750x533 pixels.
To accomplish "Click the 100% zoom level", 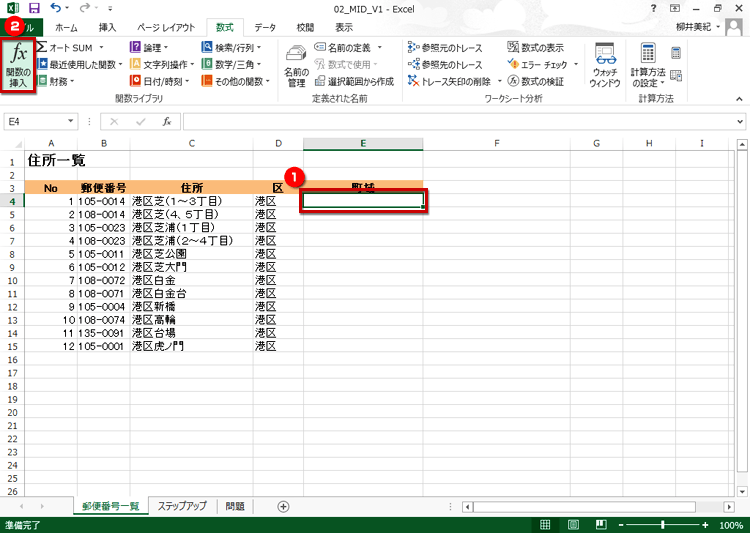I will [x=731, y=525].
